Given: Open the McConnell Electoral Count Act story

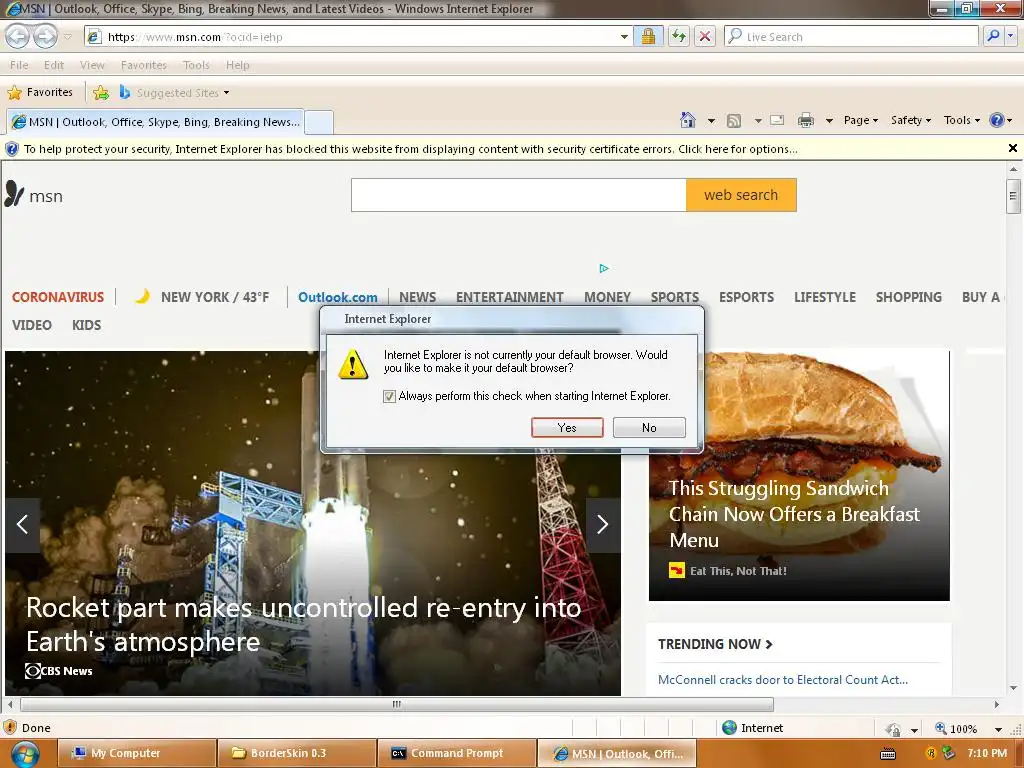Looking at the screenshot, I should point(782,680).
